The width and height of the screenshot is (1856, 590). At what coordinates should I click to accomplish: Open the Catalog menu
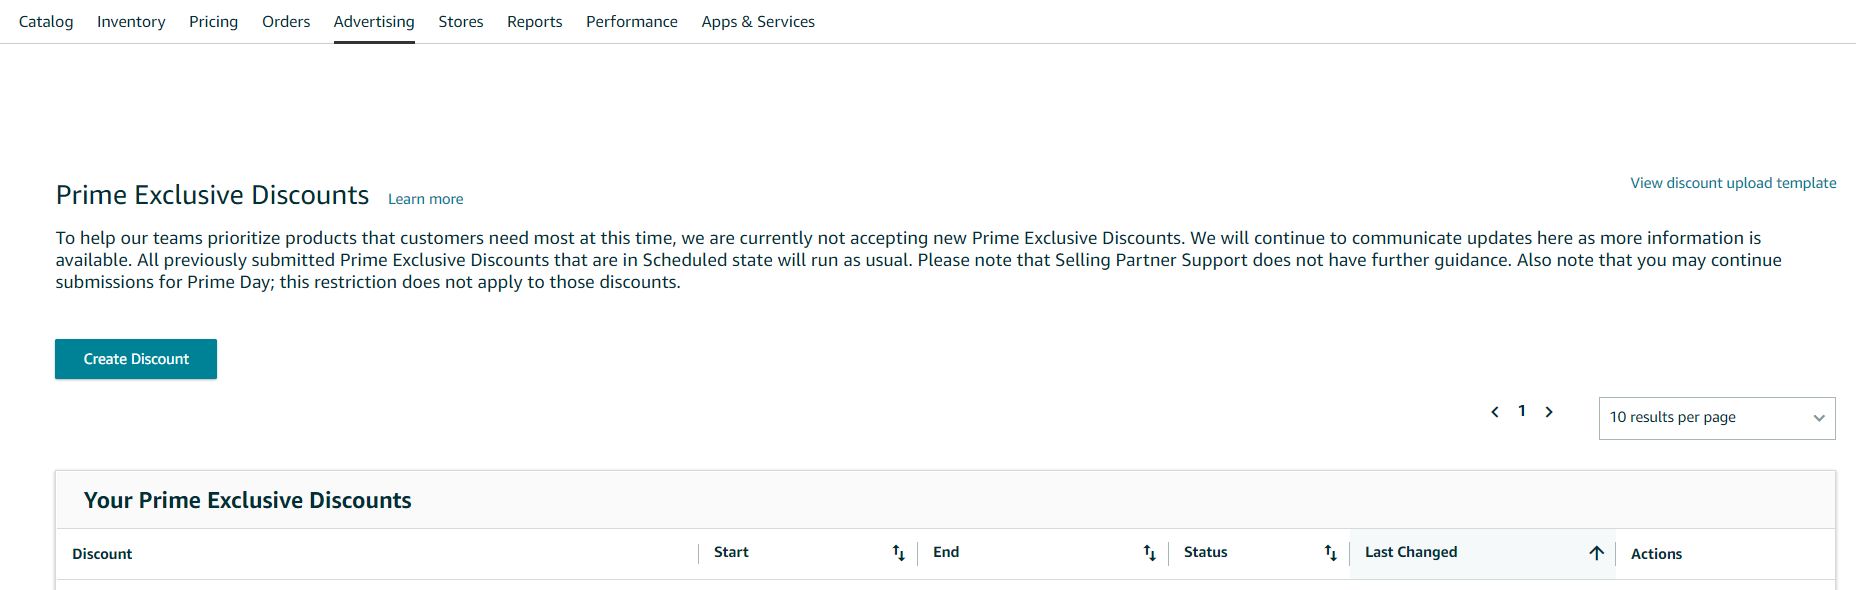click(x=46, y=21)
